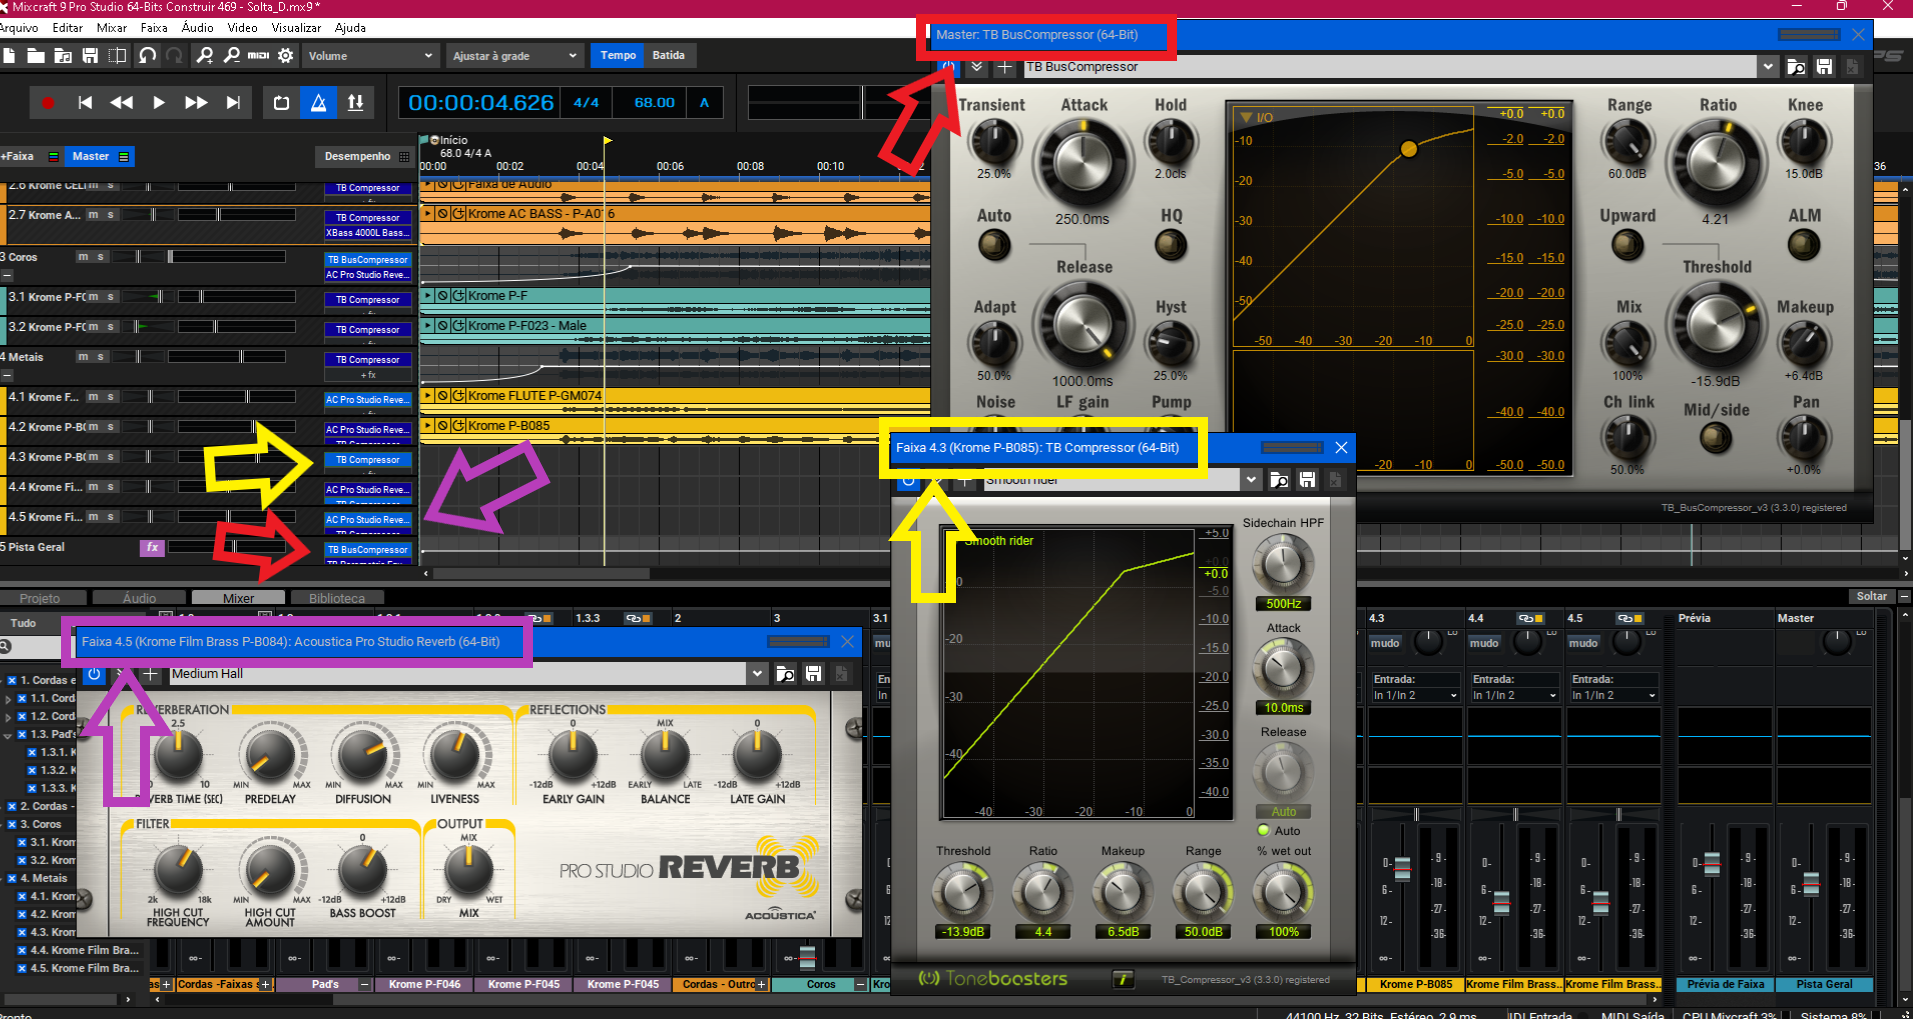
Task: Zoom out with the magnifier minus icon
Action: [231, 55]
